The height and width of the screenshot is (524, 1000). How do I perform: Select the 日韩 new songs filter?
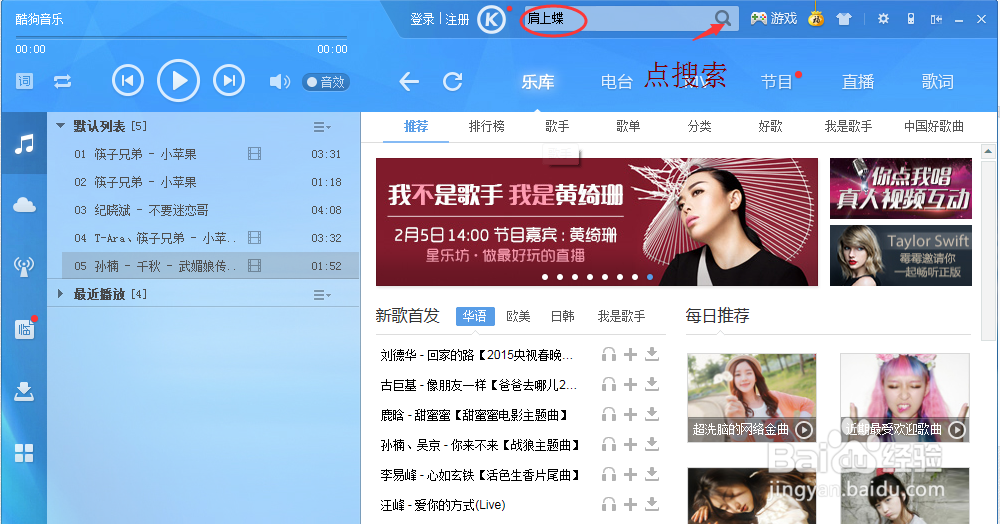point(562,316)
